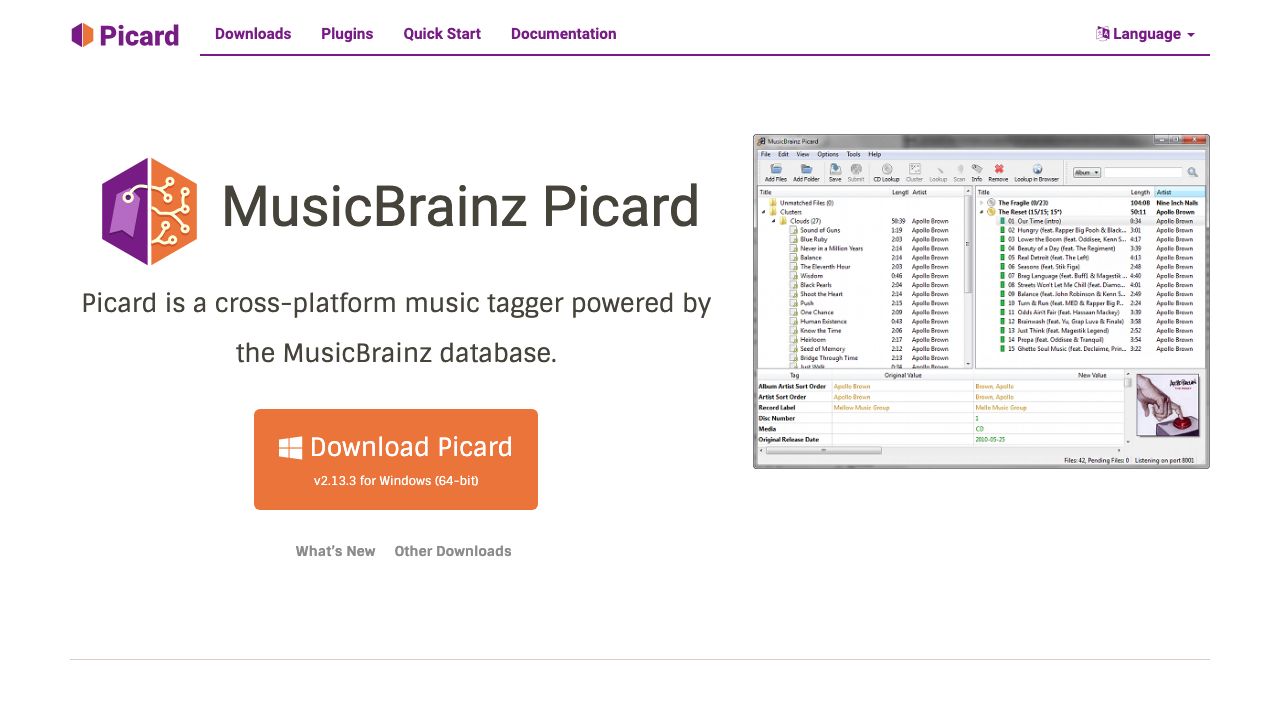Open the Quick Start guide
1280x720 pixels.
(442, 34)
